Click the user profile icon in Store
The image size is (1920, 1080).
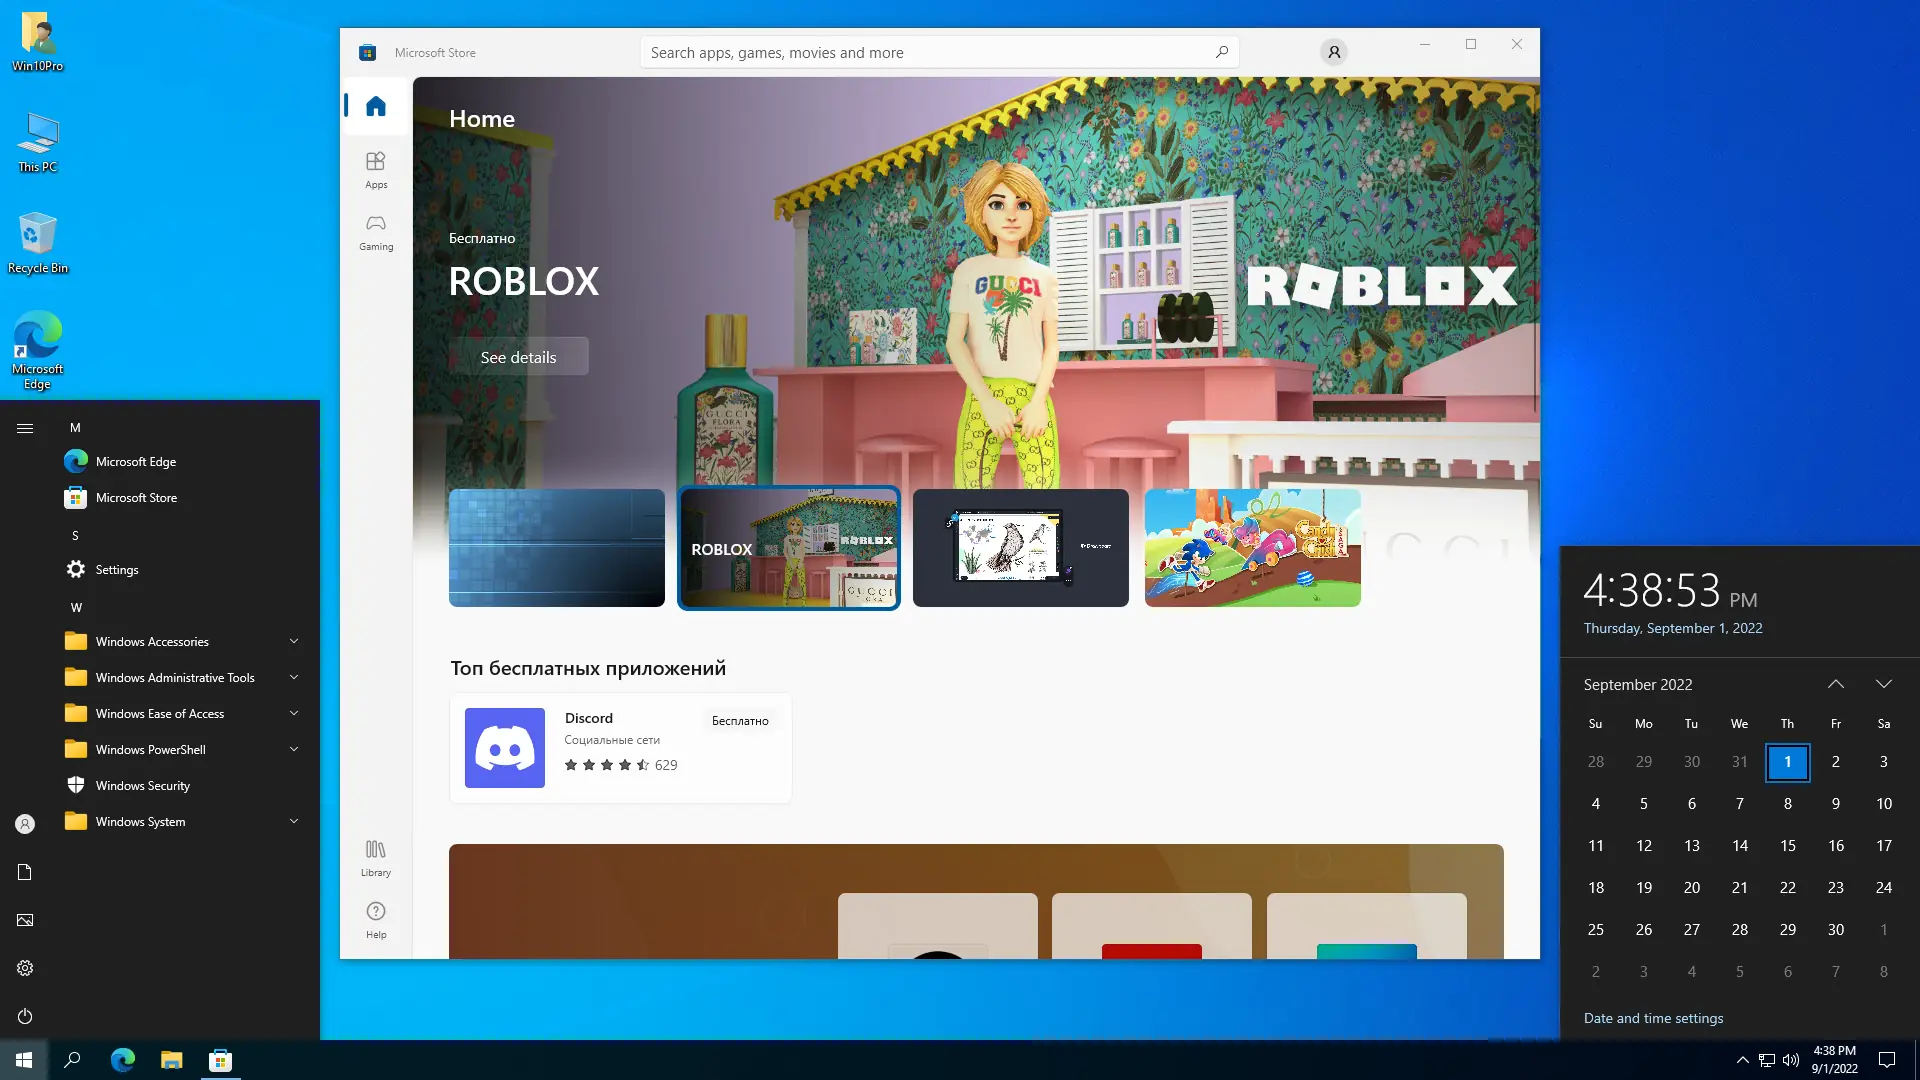point(1333,52)
